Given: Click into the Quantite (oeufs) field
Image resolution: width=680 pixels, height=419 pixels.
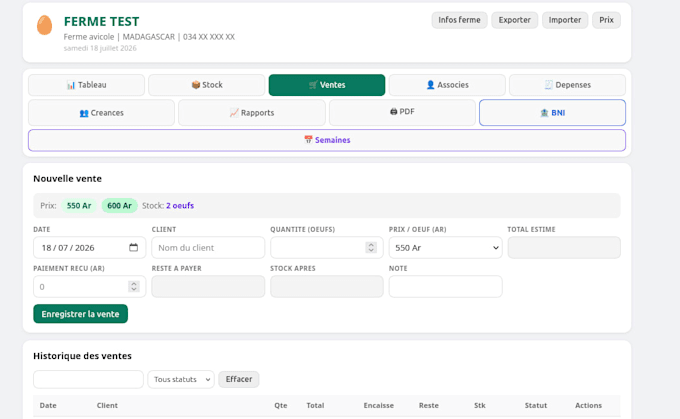Looking at the screenshot, I should tap(327, 248).
